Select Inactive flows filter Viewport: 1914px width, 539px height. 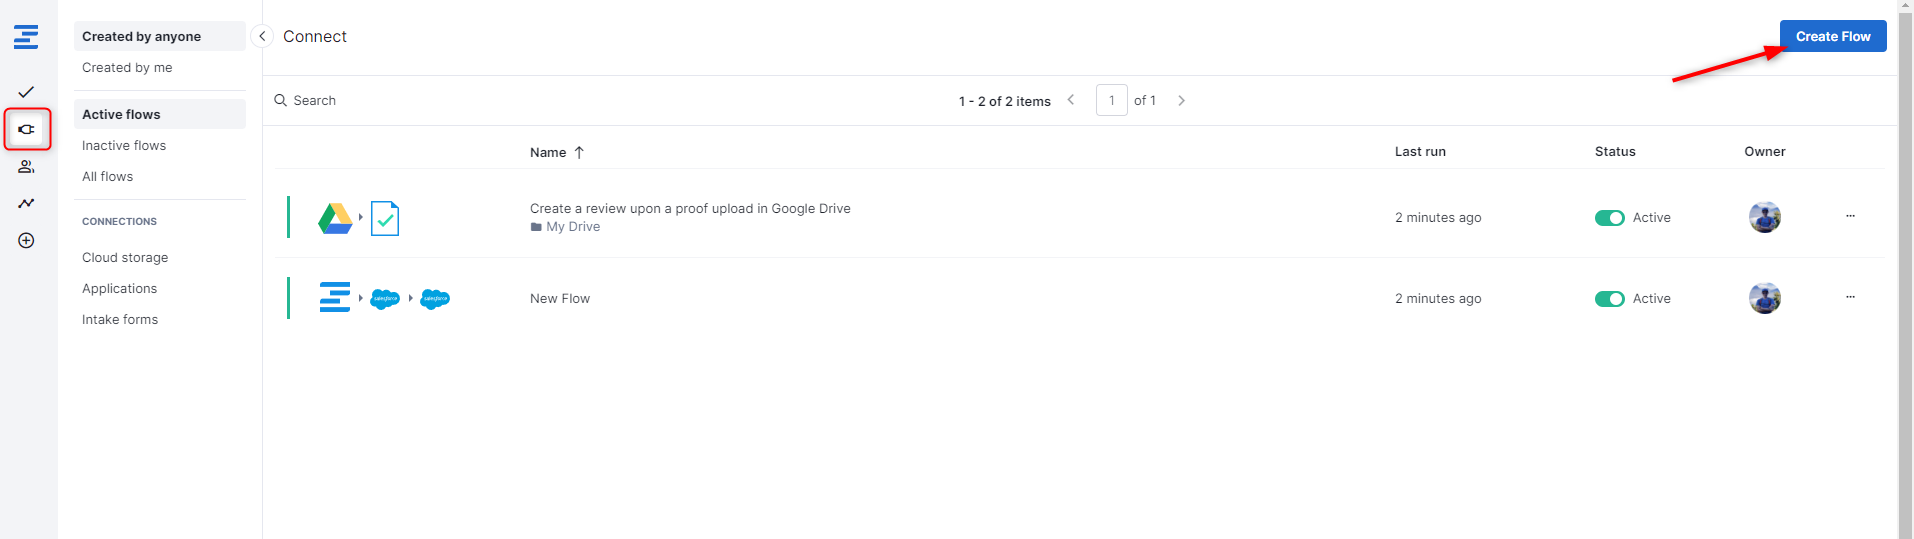(x=160, y=145)
